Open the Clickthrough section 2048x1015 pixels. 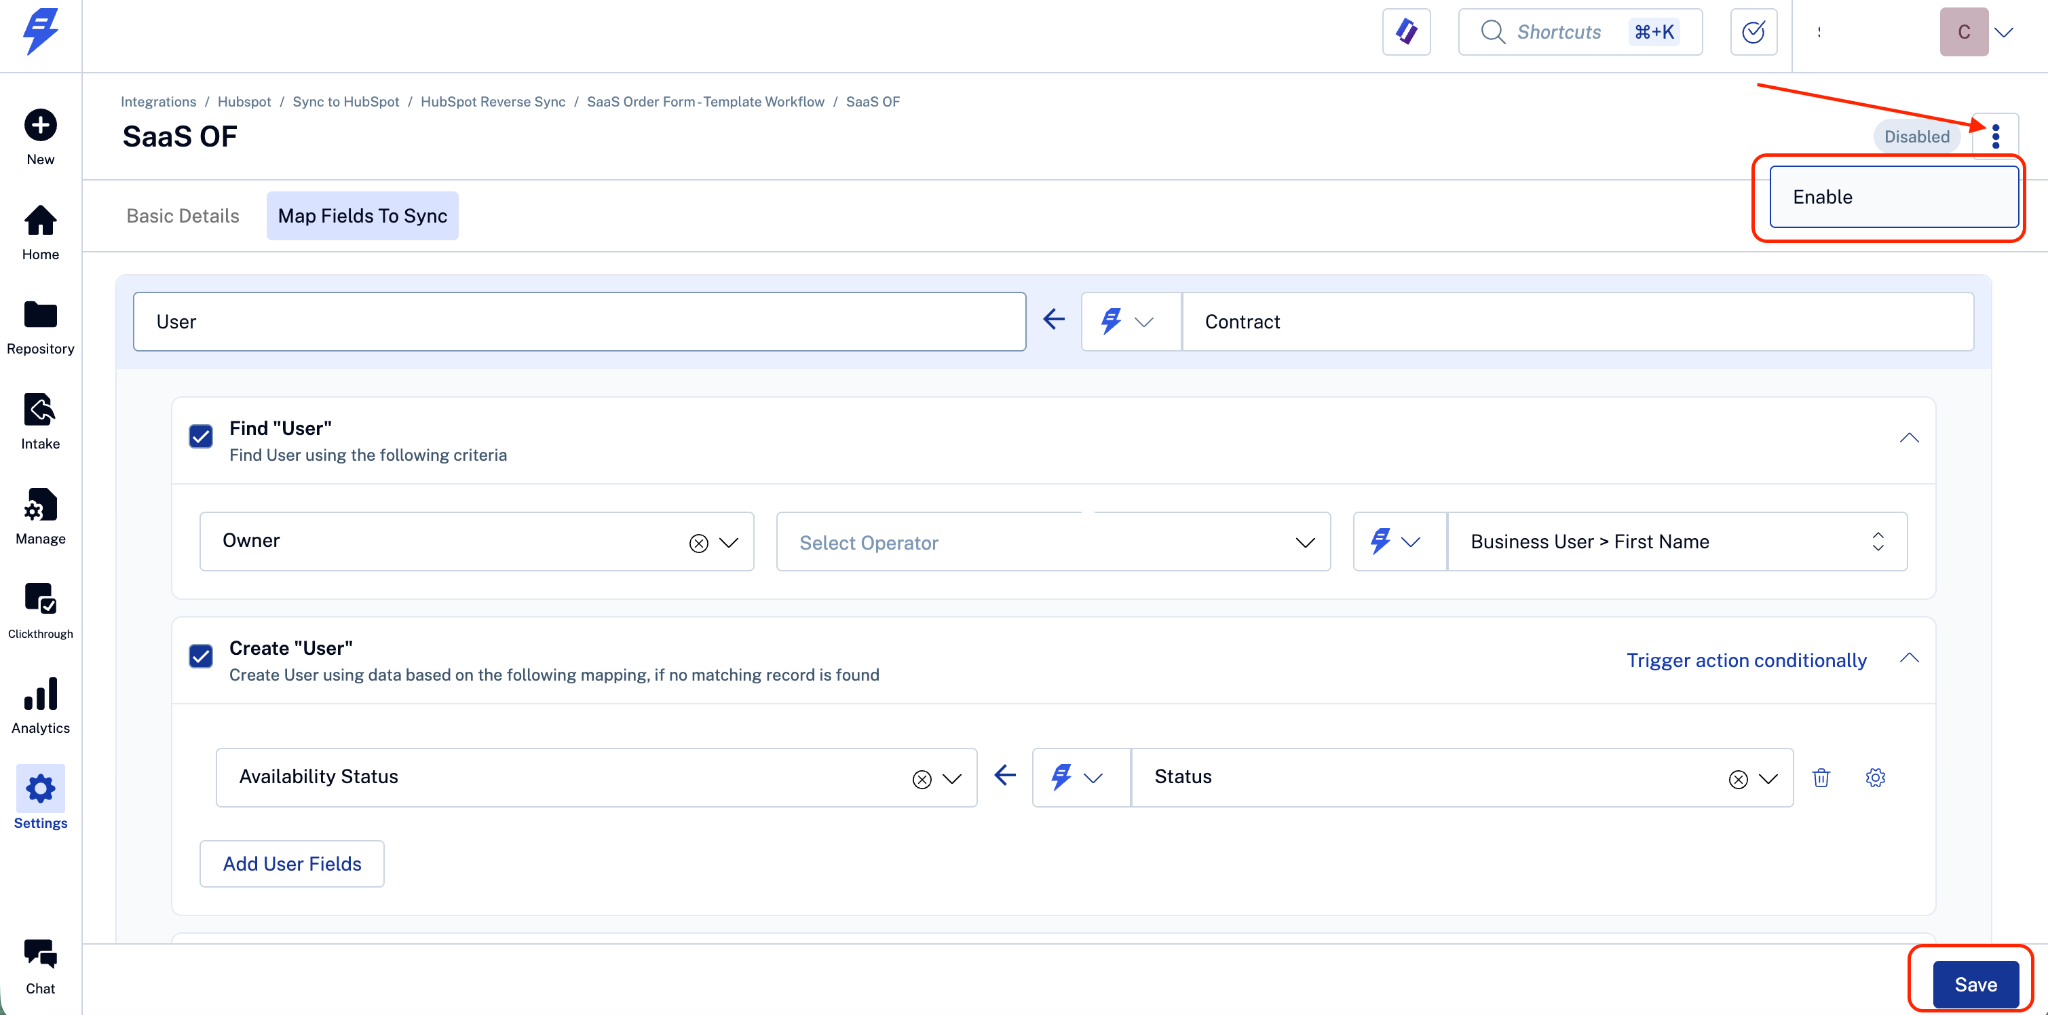pos(40,610)
